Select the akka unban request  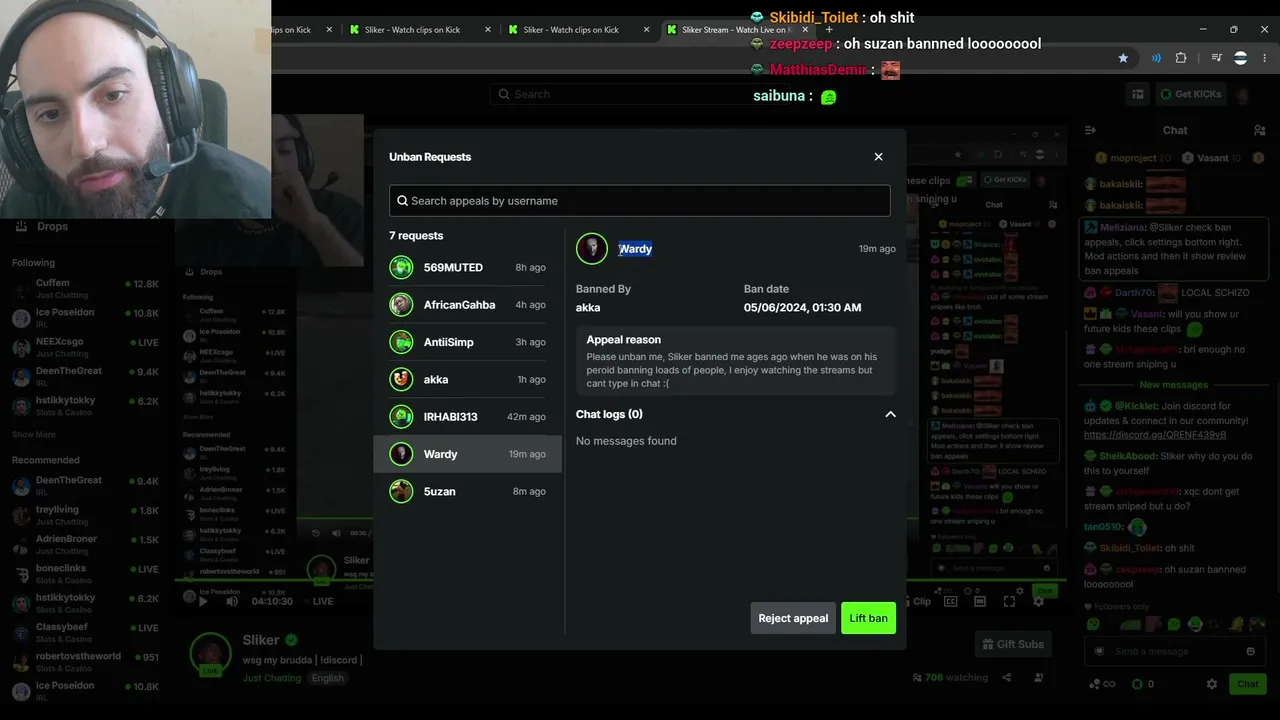(467, 380)
